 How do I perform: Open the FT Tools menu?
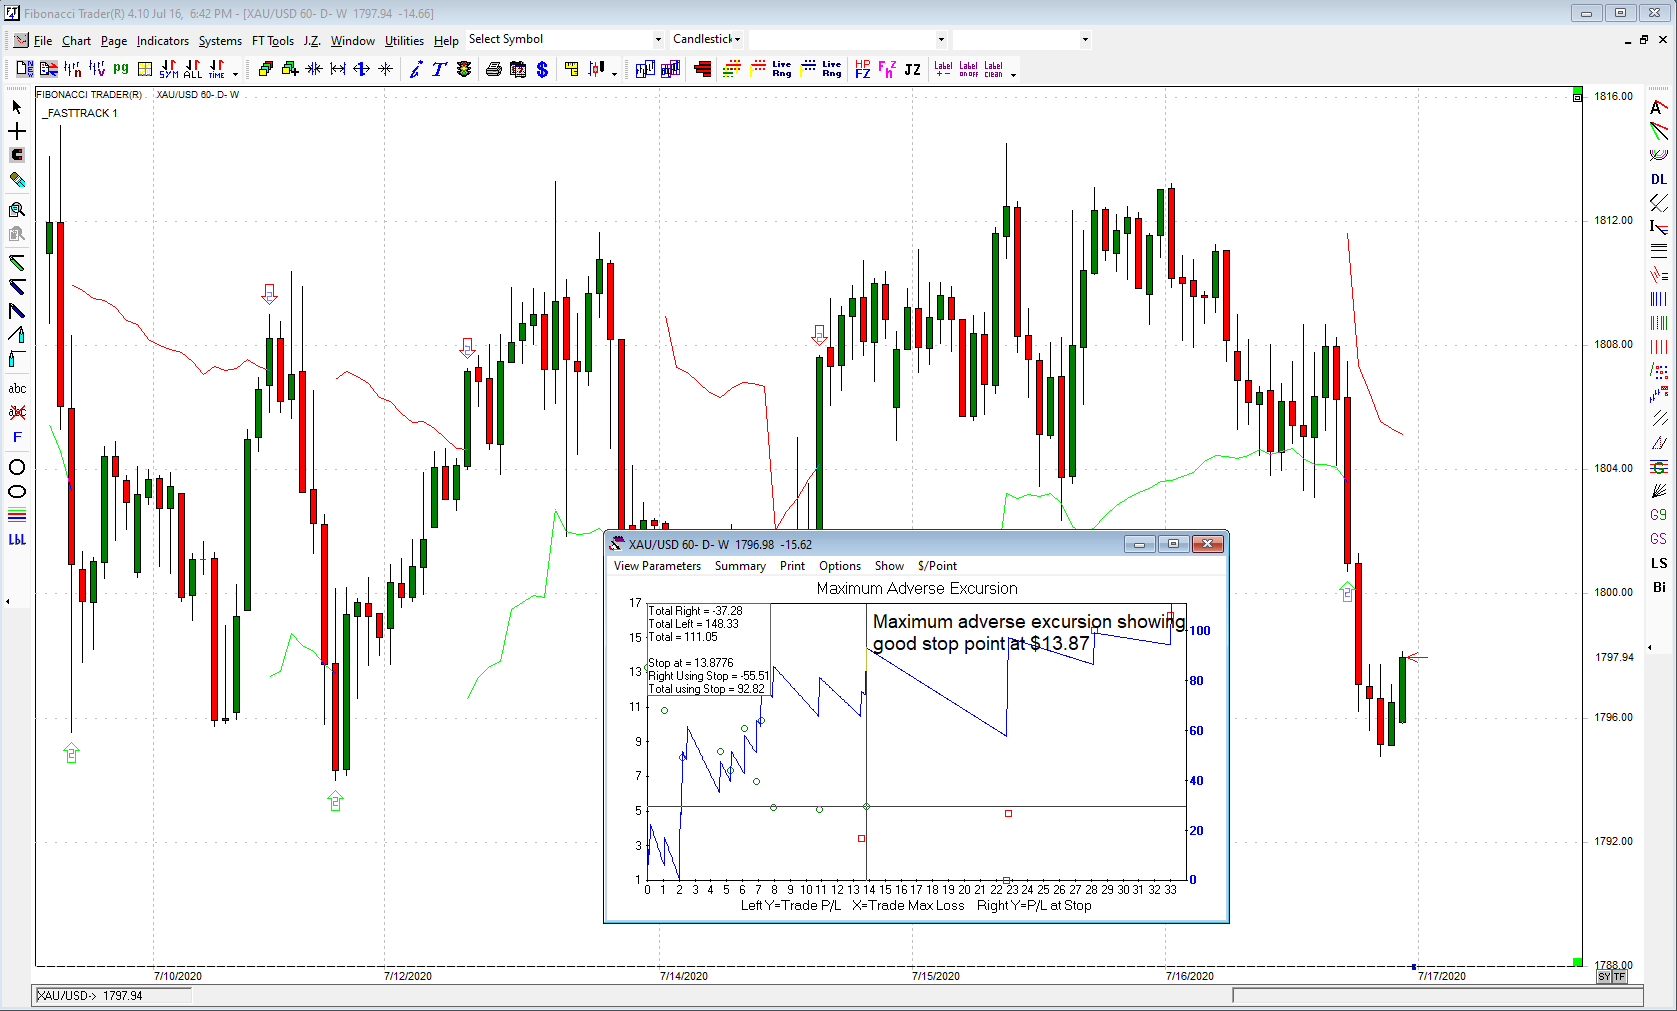click(x=273, y=41)
